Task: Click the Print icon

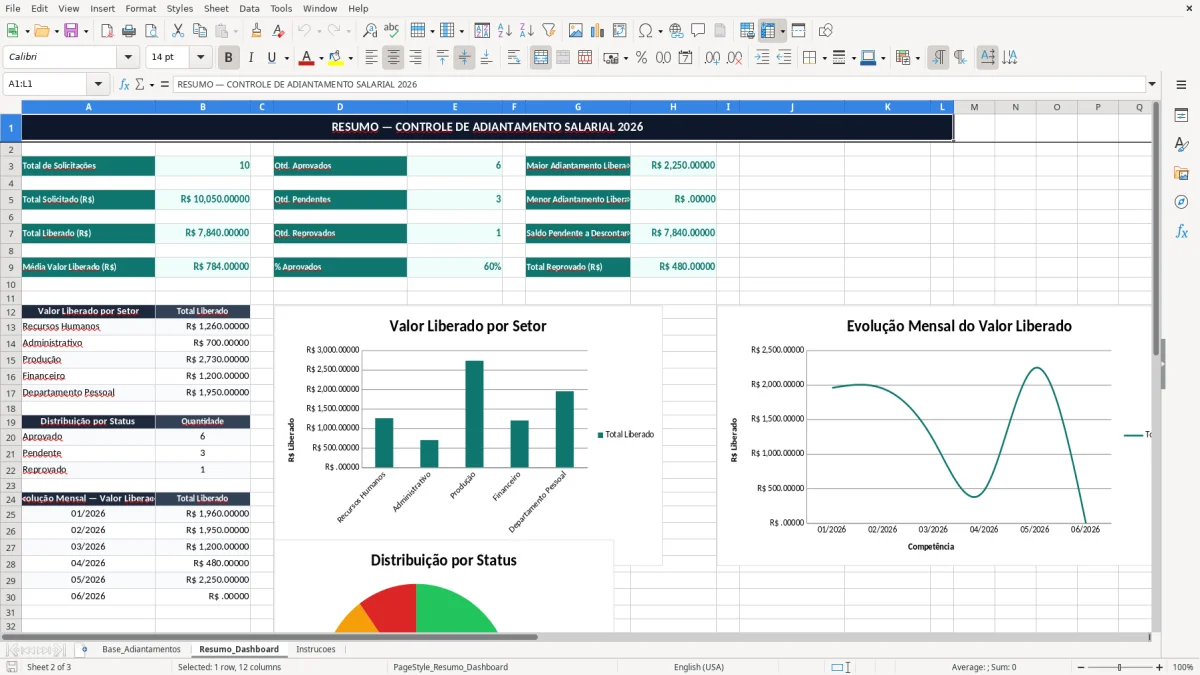Action: 129,31
